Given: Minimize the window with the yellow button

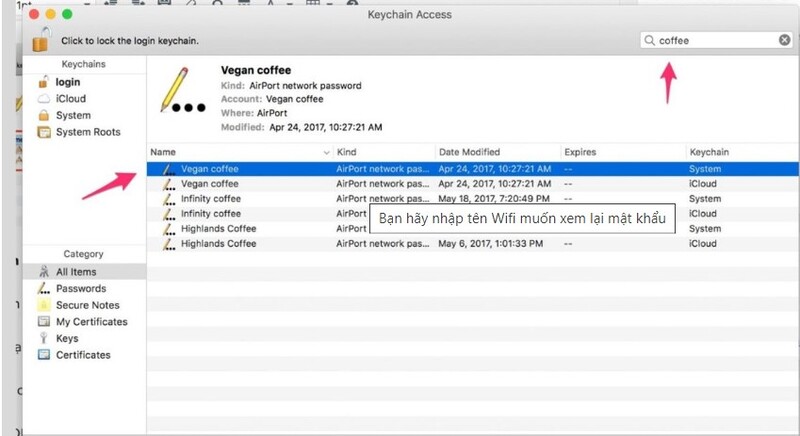Looking at the screenshot, I should [x=51, y=14].
